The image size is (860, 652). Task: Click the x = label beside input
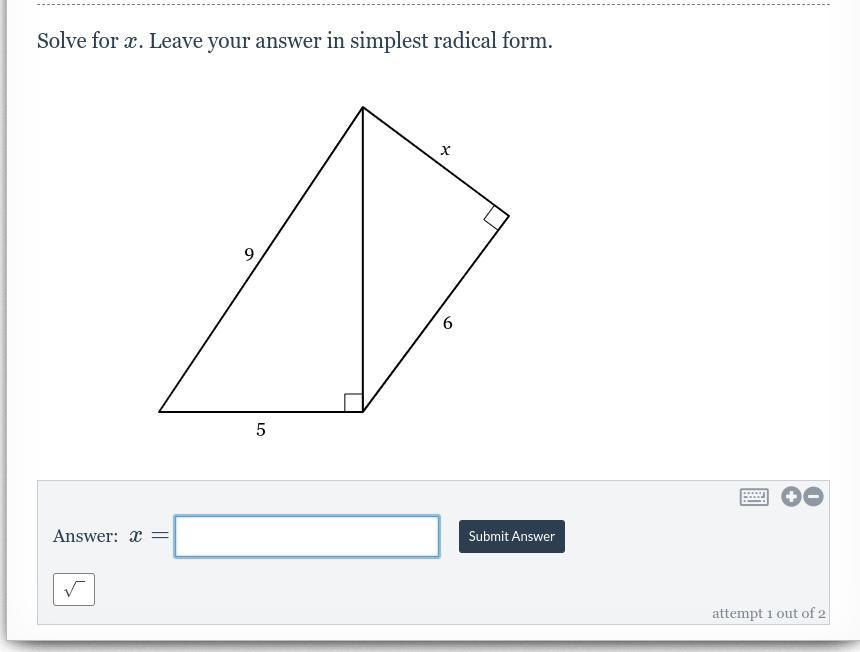click(x=149, y=536)
